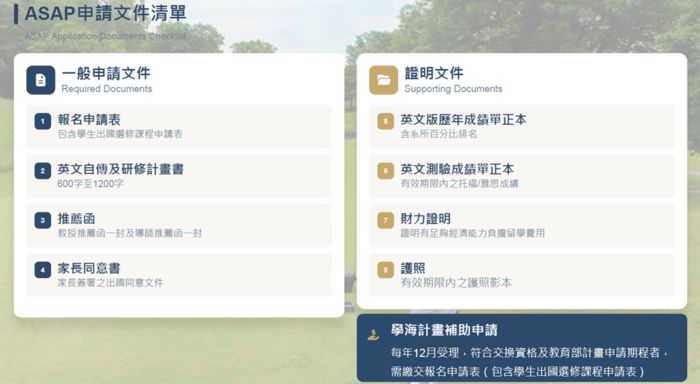
Task: Select the 護照 item title
Action: coord(413,268)
